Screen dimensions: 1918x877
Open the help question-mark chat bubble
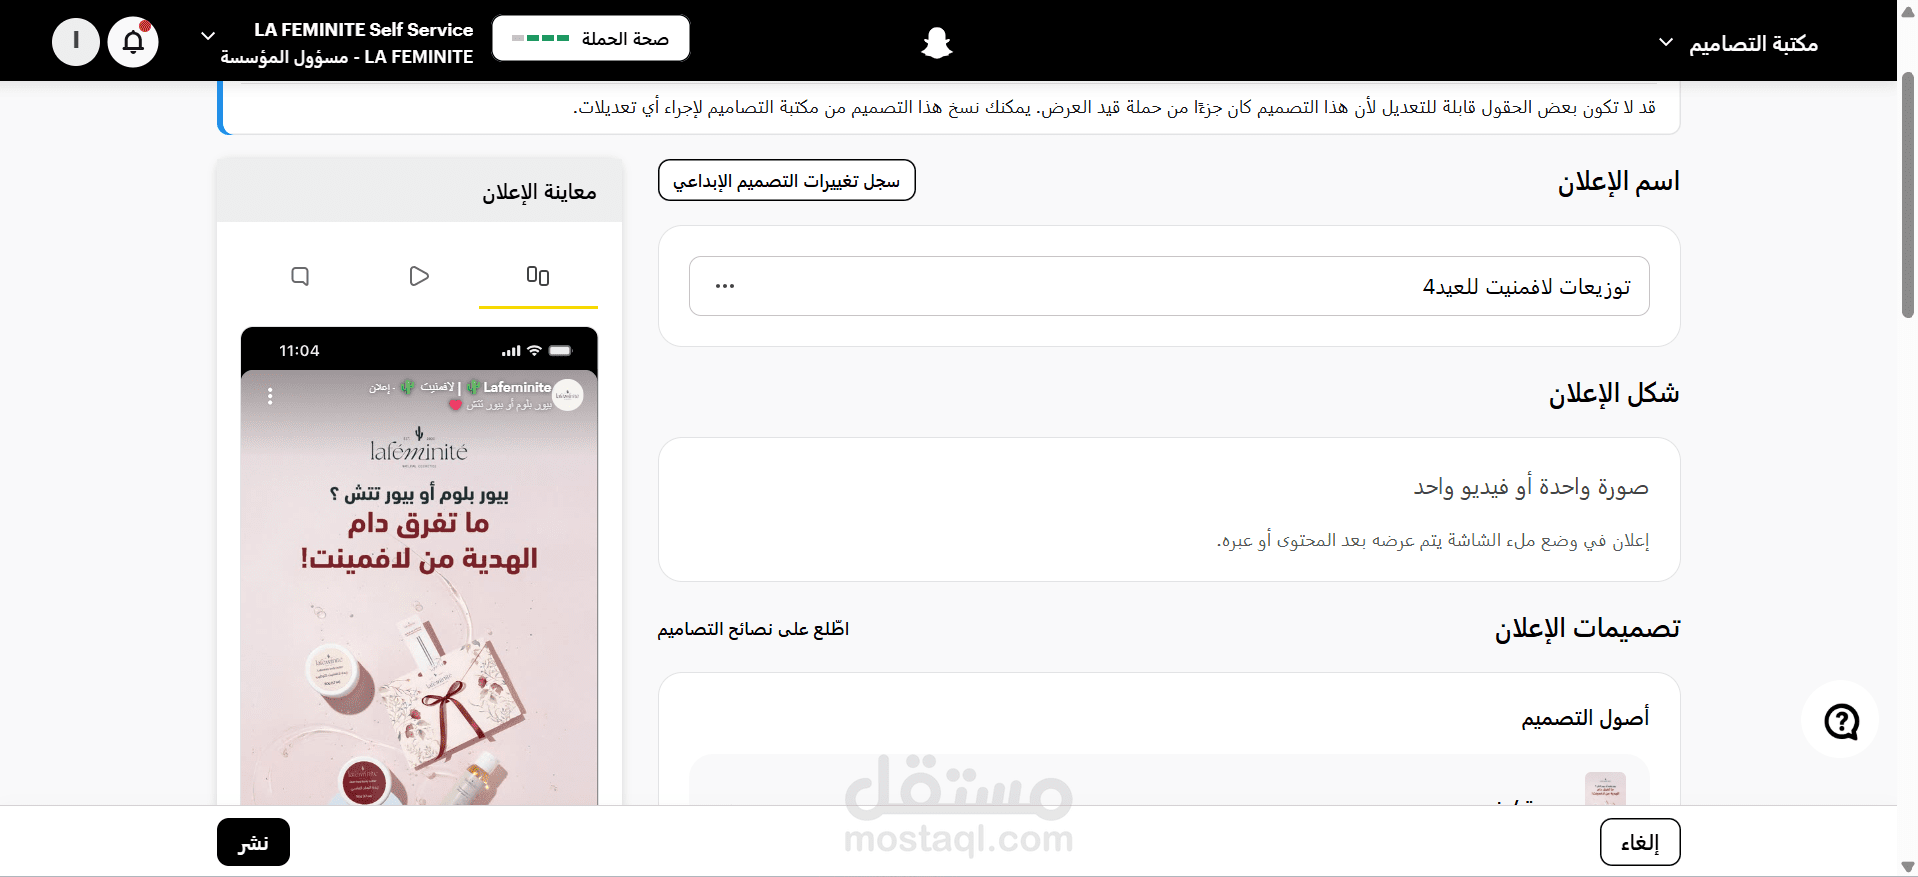tap(1840, 720)
